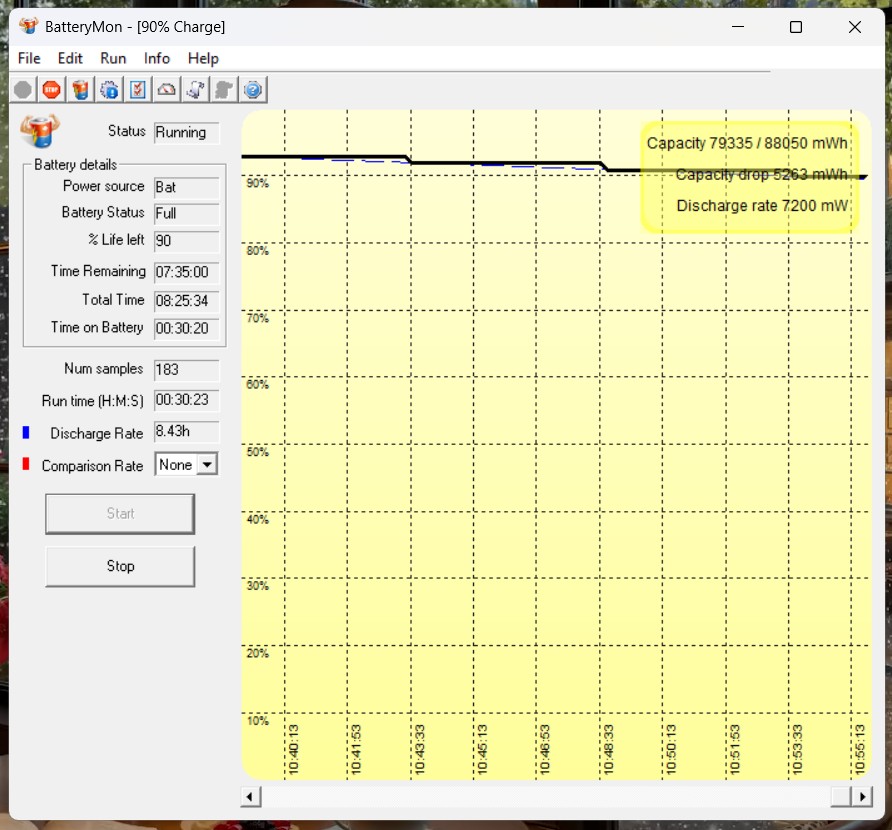
Task: Click the Capacity 79335 / 88050 mWh text
Action: click(747, 143)
